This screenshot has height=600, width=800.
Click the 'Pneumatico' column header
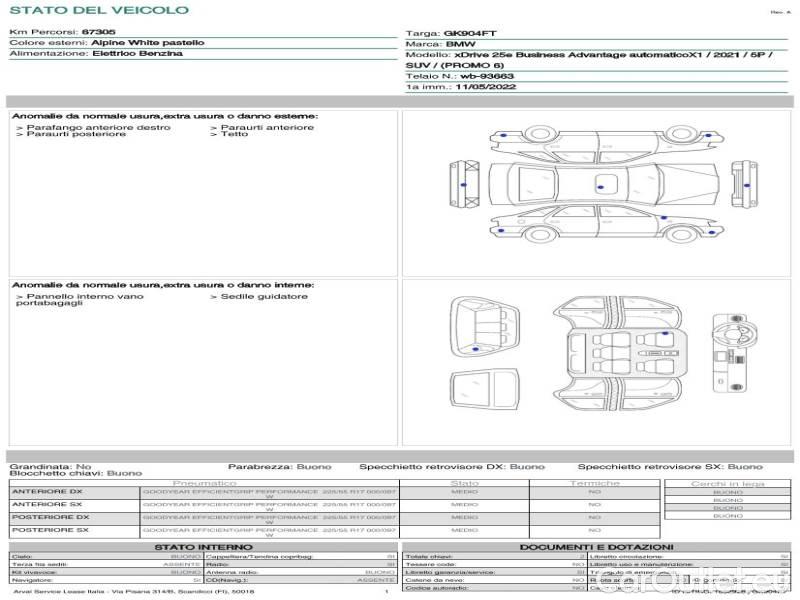click(205, 483)
